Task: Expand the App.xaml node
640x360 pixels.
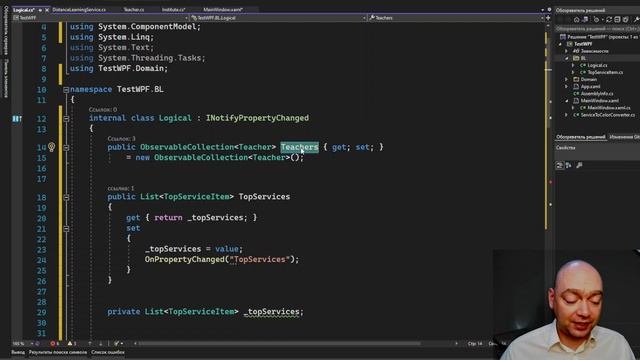Action: tap(567, 87)
